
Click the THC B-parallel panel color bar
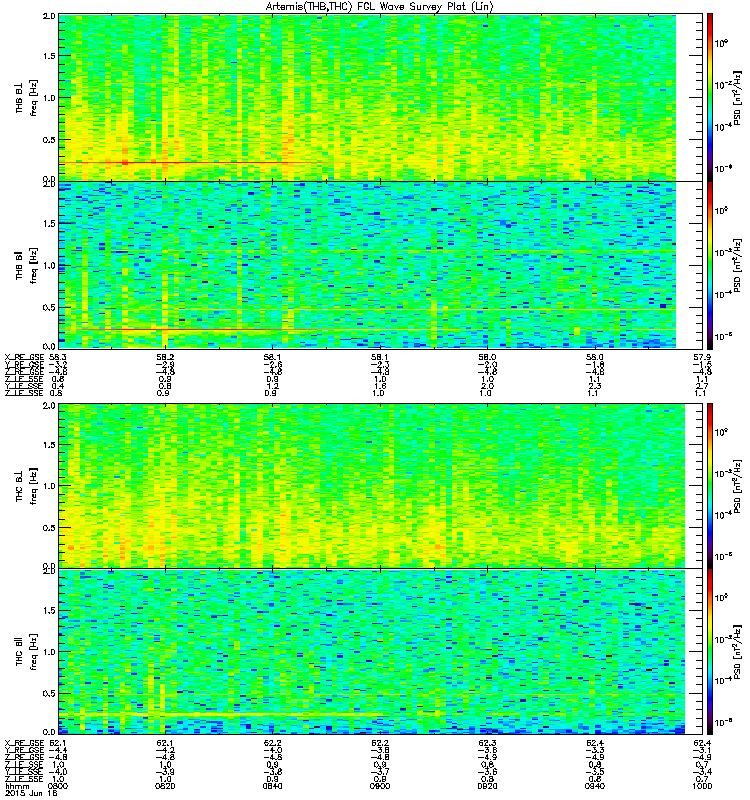tap(709, 652)
